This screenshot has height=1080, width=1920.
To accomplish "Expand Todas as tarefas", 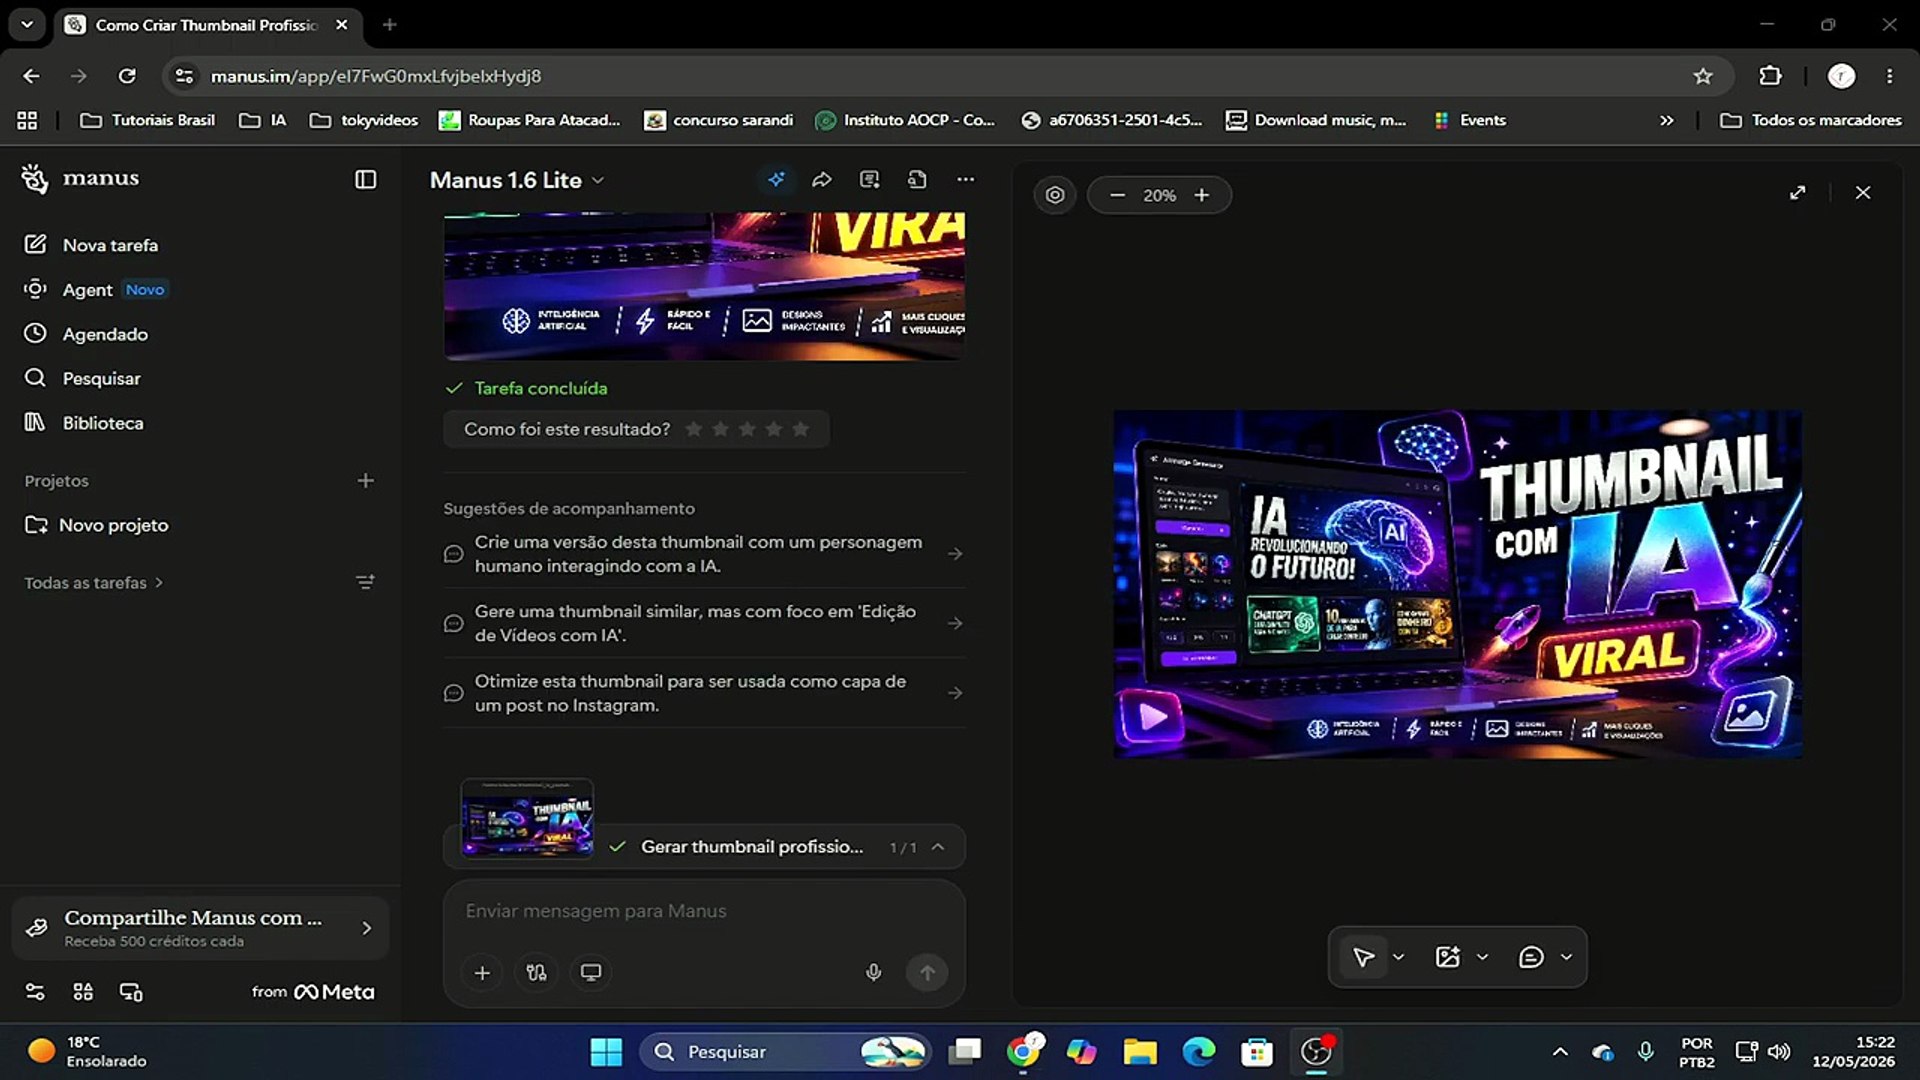I will pyautogui.click(x=93, y=583).
